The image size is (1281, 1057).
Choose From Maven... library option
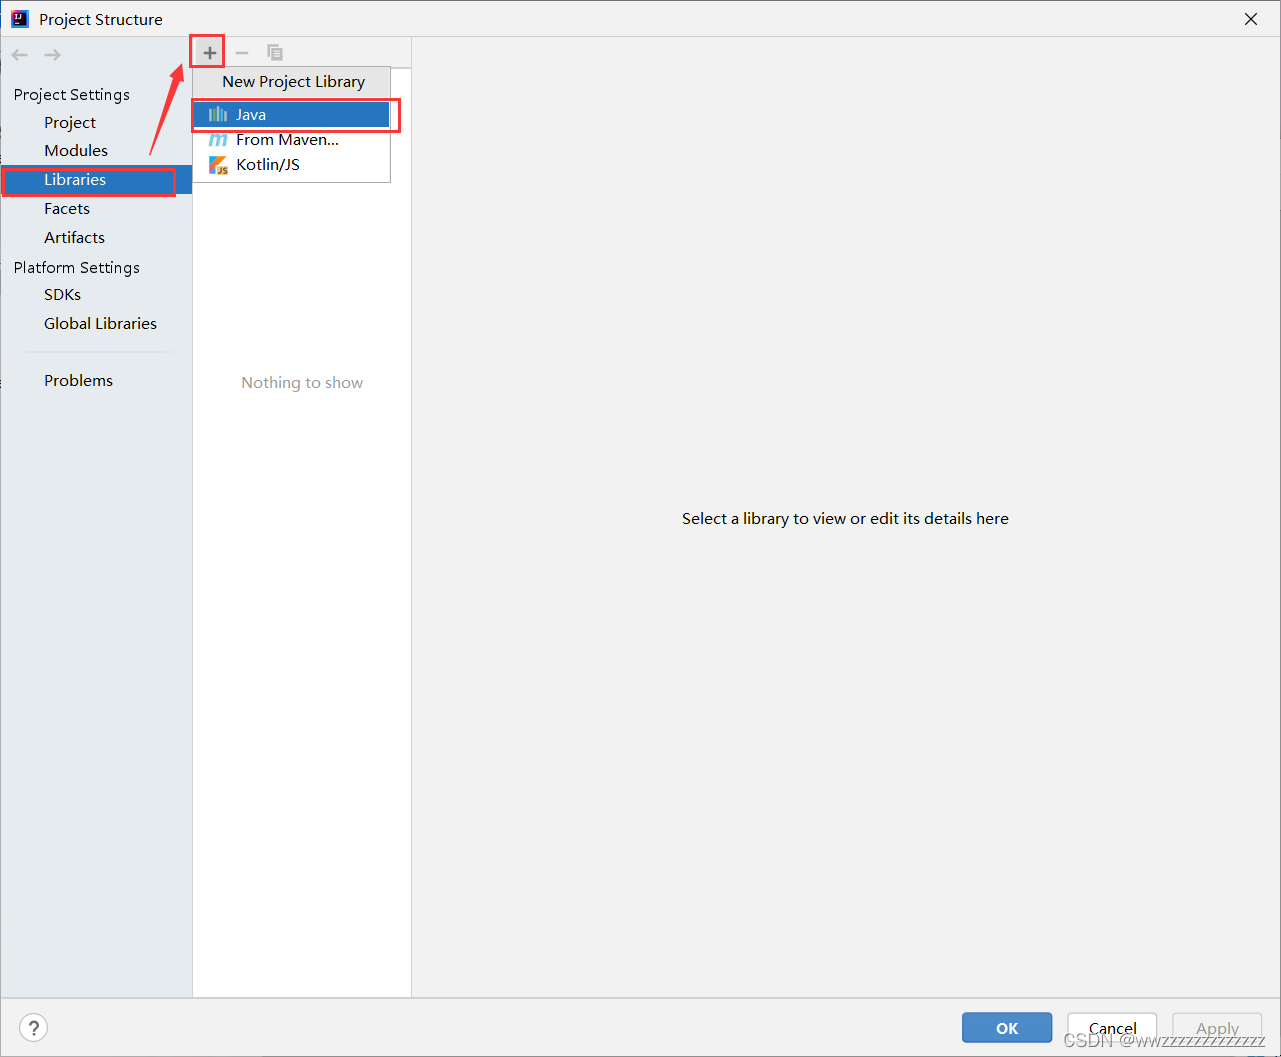click(x=291, y=139)
